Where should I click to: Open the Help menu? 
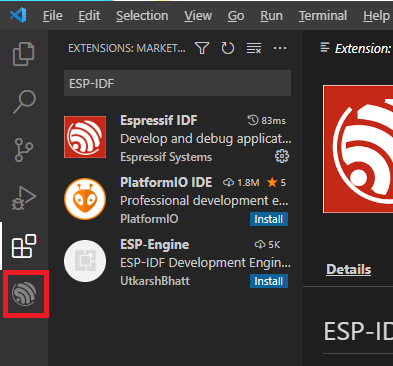pyautogui.click(x=377, y=16)
